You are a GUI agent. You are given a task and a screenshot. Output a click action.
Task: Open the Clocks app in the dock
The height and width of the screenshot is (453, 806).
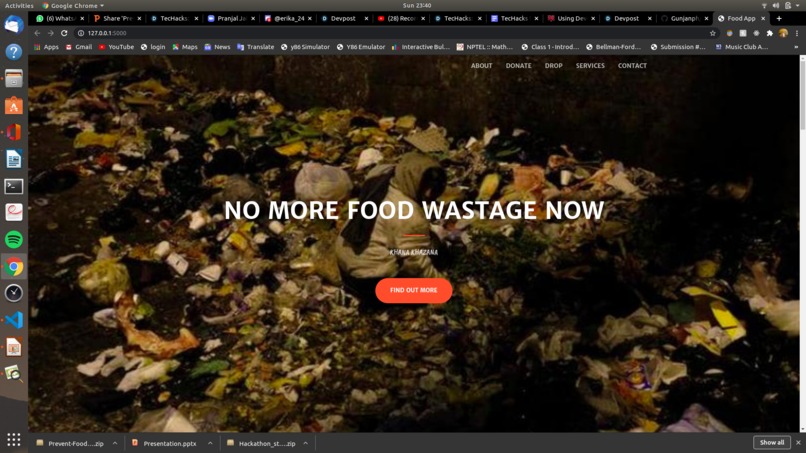point(13,293)
